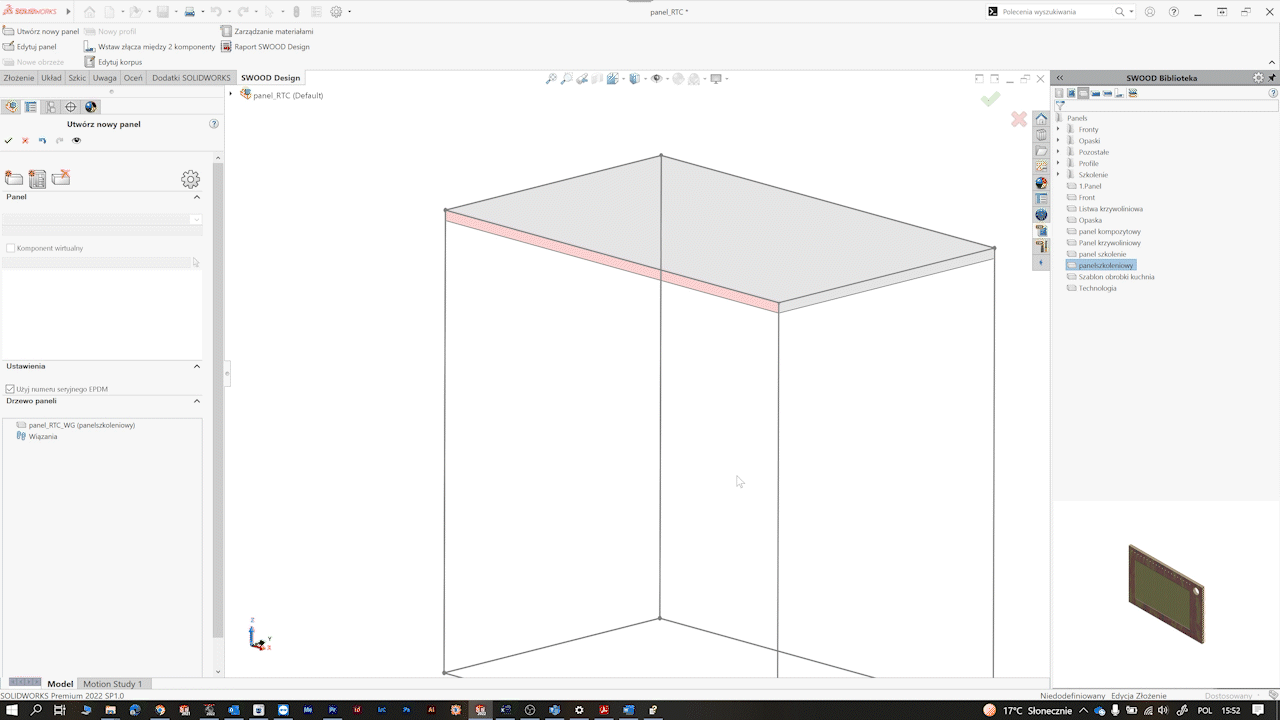The width and height of the screenshot is (1280, 720).
Task: Open the Motion Study 1 tab
Action: tap(113, 683)
